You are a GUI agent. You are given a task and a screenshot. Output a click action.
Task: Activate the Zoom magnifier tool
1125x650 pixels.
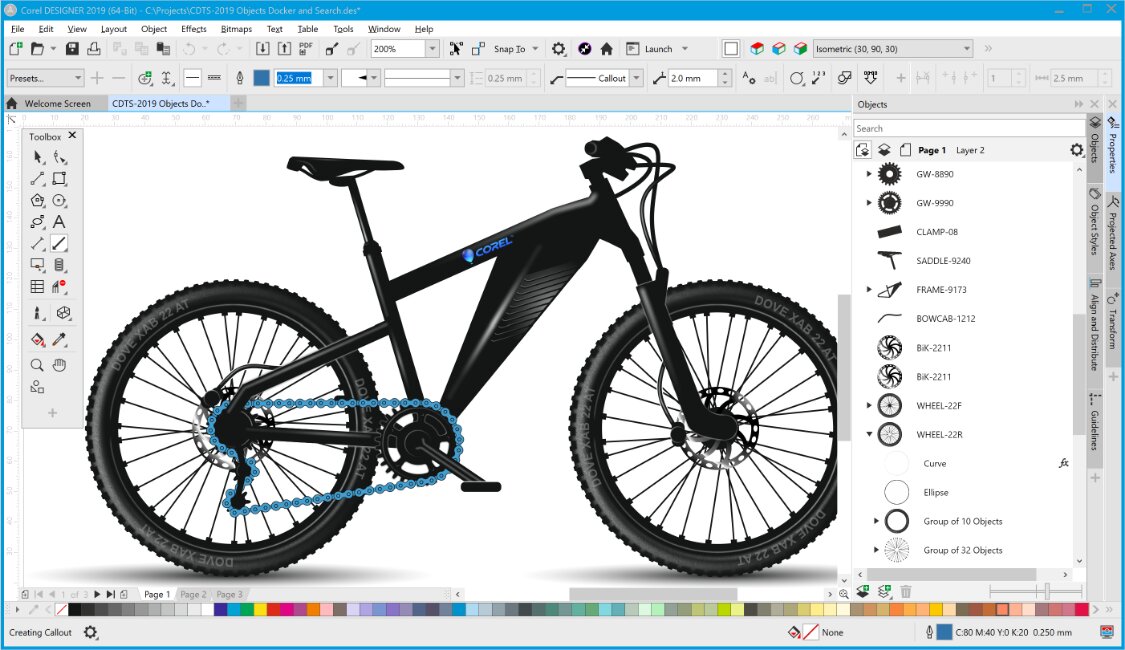[37, 365]
